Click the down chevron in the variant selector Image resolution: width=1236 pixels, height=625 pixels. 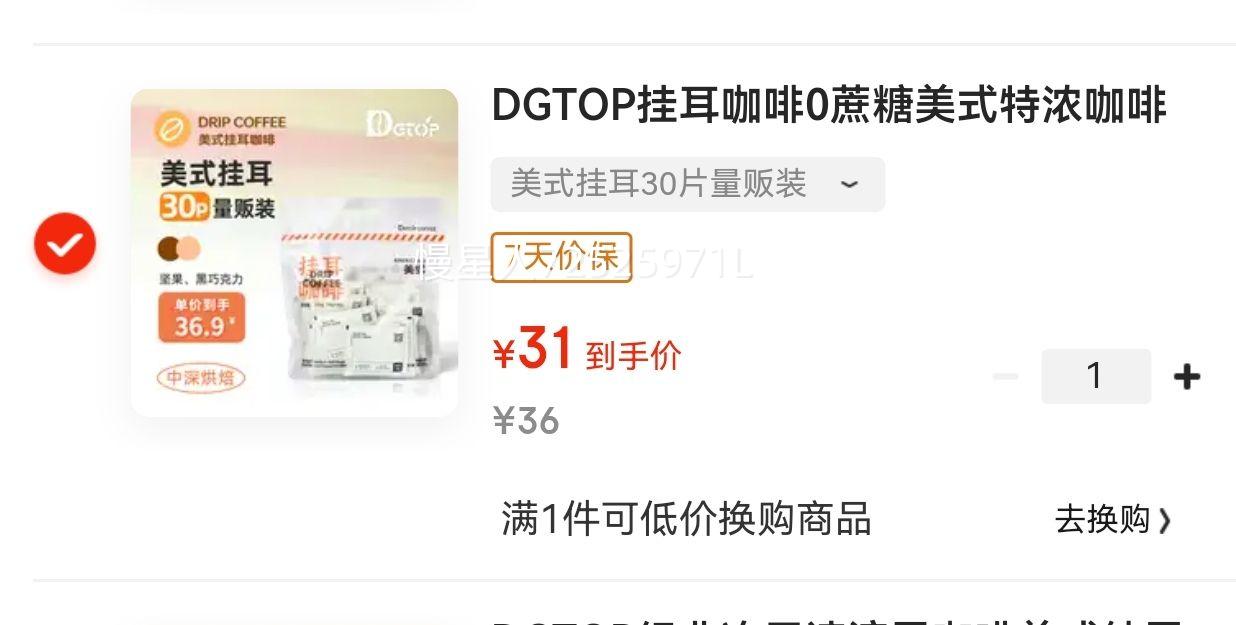click(x=849, y=185)
